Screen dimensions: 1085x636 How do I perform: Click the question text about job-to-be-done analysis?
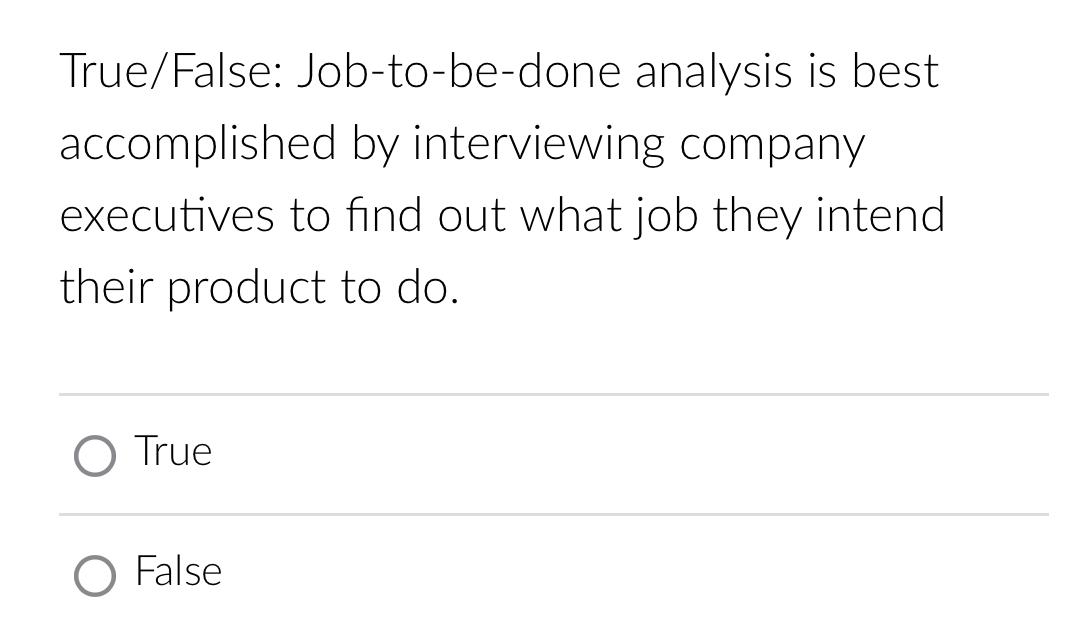(x=500, y=180)
